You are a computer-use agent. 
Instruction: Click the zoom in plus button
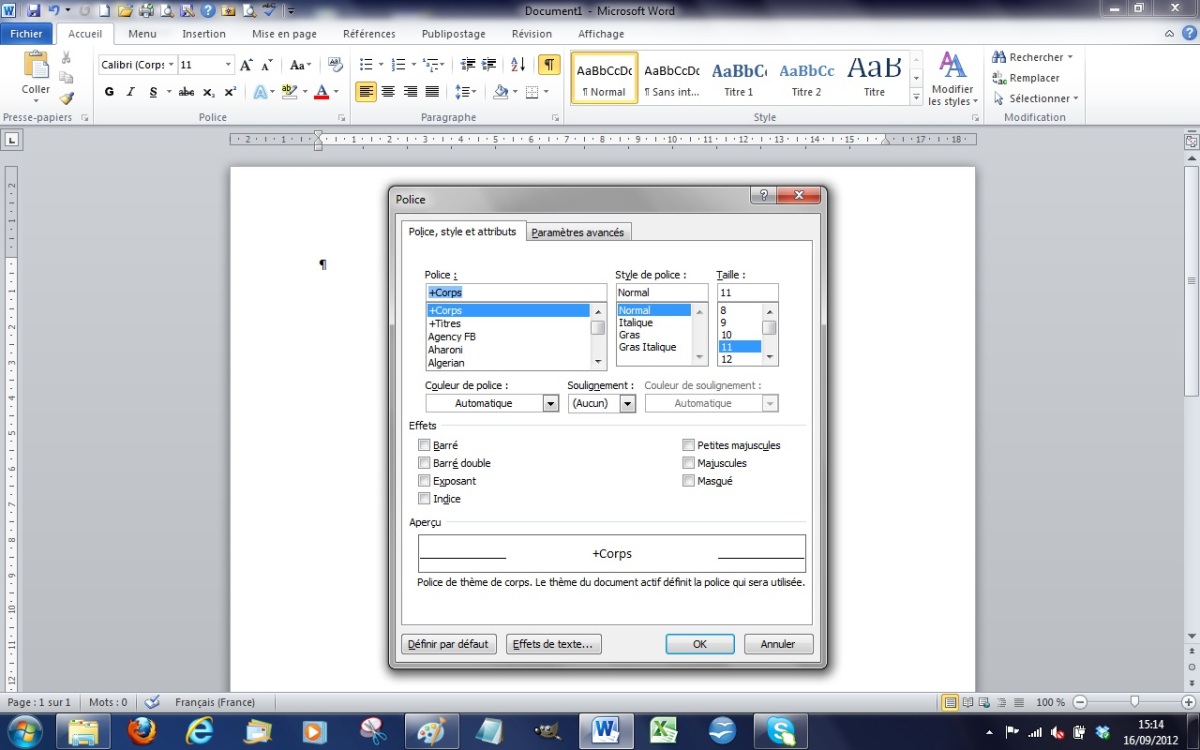1188,702
